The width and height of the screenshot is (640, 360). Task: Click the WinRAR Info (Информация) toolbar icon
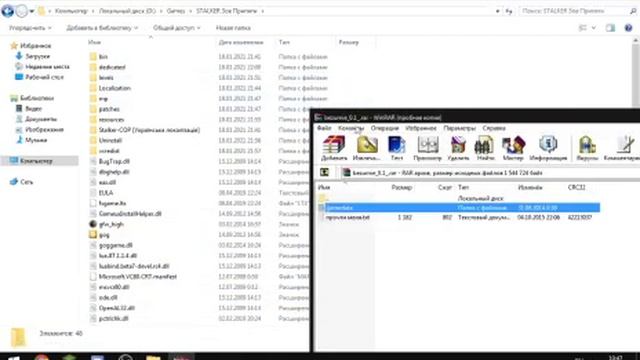click(x=548, y=148)
